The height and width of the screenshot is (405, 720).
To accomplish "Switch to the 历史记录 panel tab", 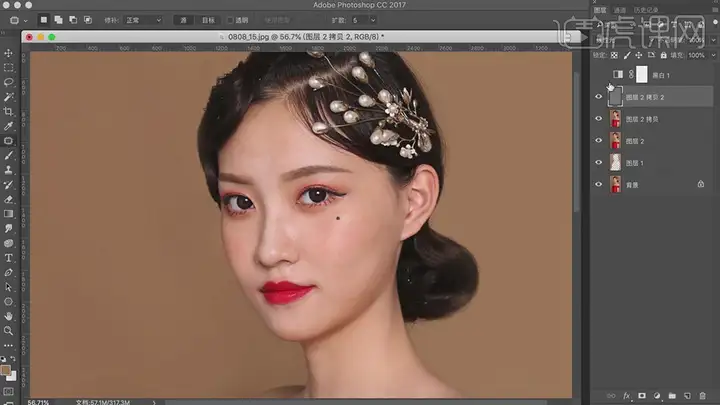I will click(x=646, y=10).
